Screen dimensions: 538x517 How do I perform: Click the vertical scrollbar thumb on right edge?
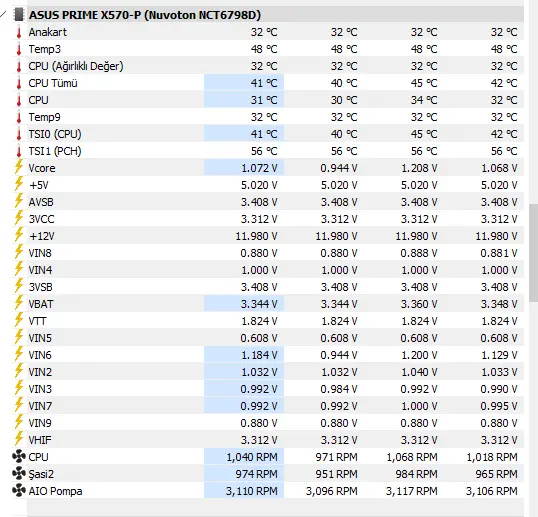[534, 253]
